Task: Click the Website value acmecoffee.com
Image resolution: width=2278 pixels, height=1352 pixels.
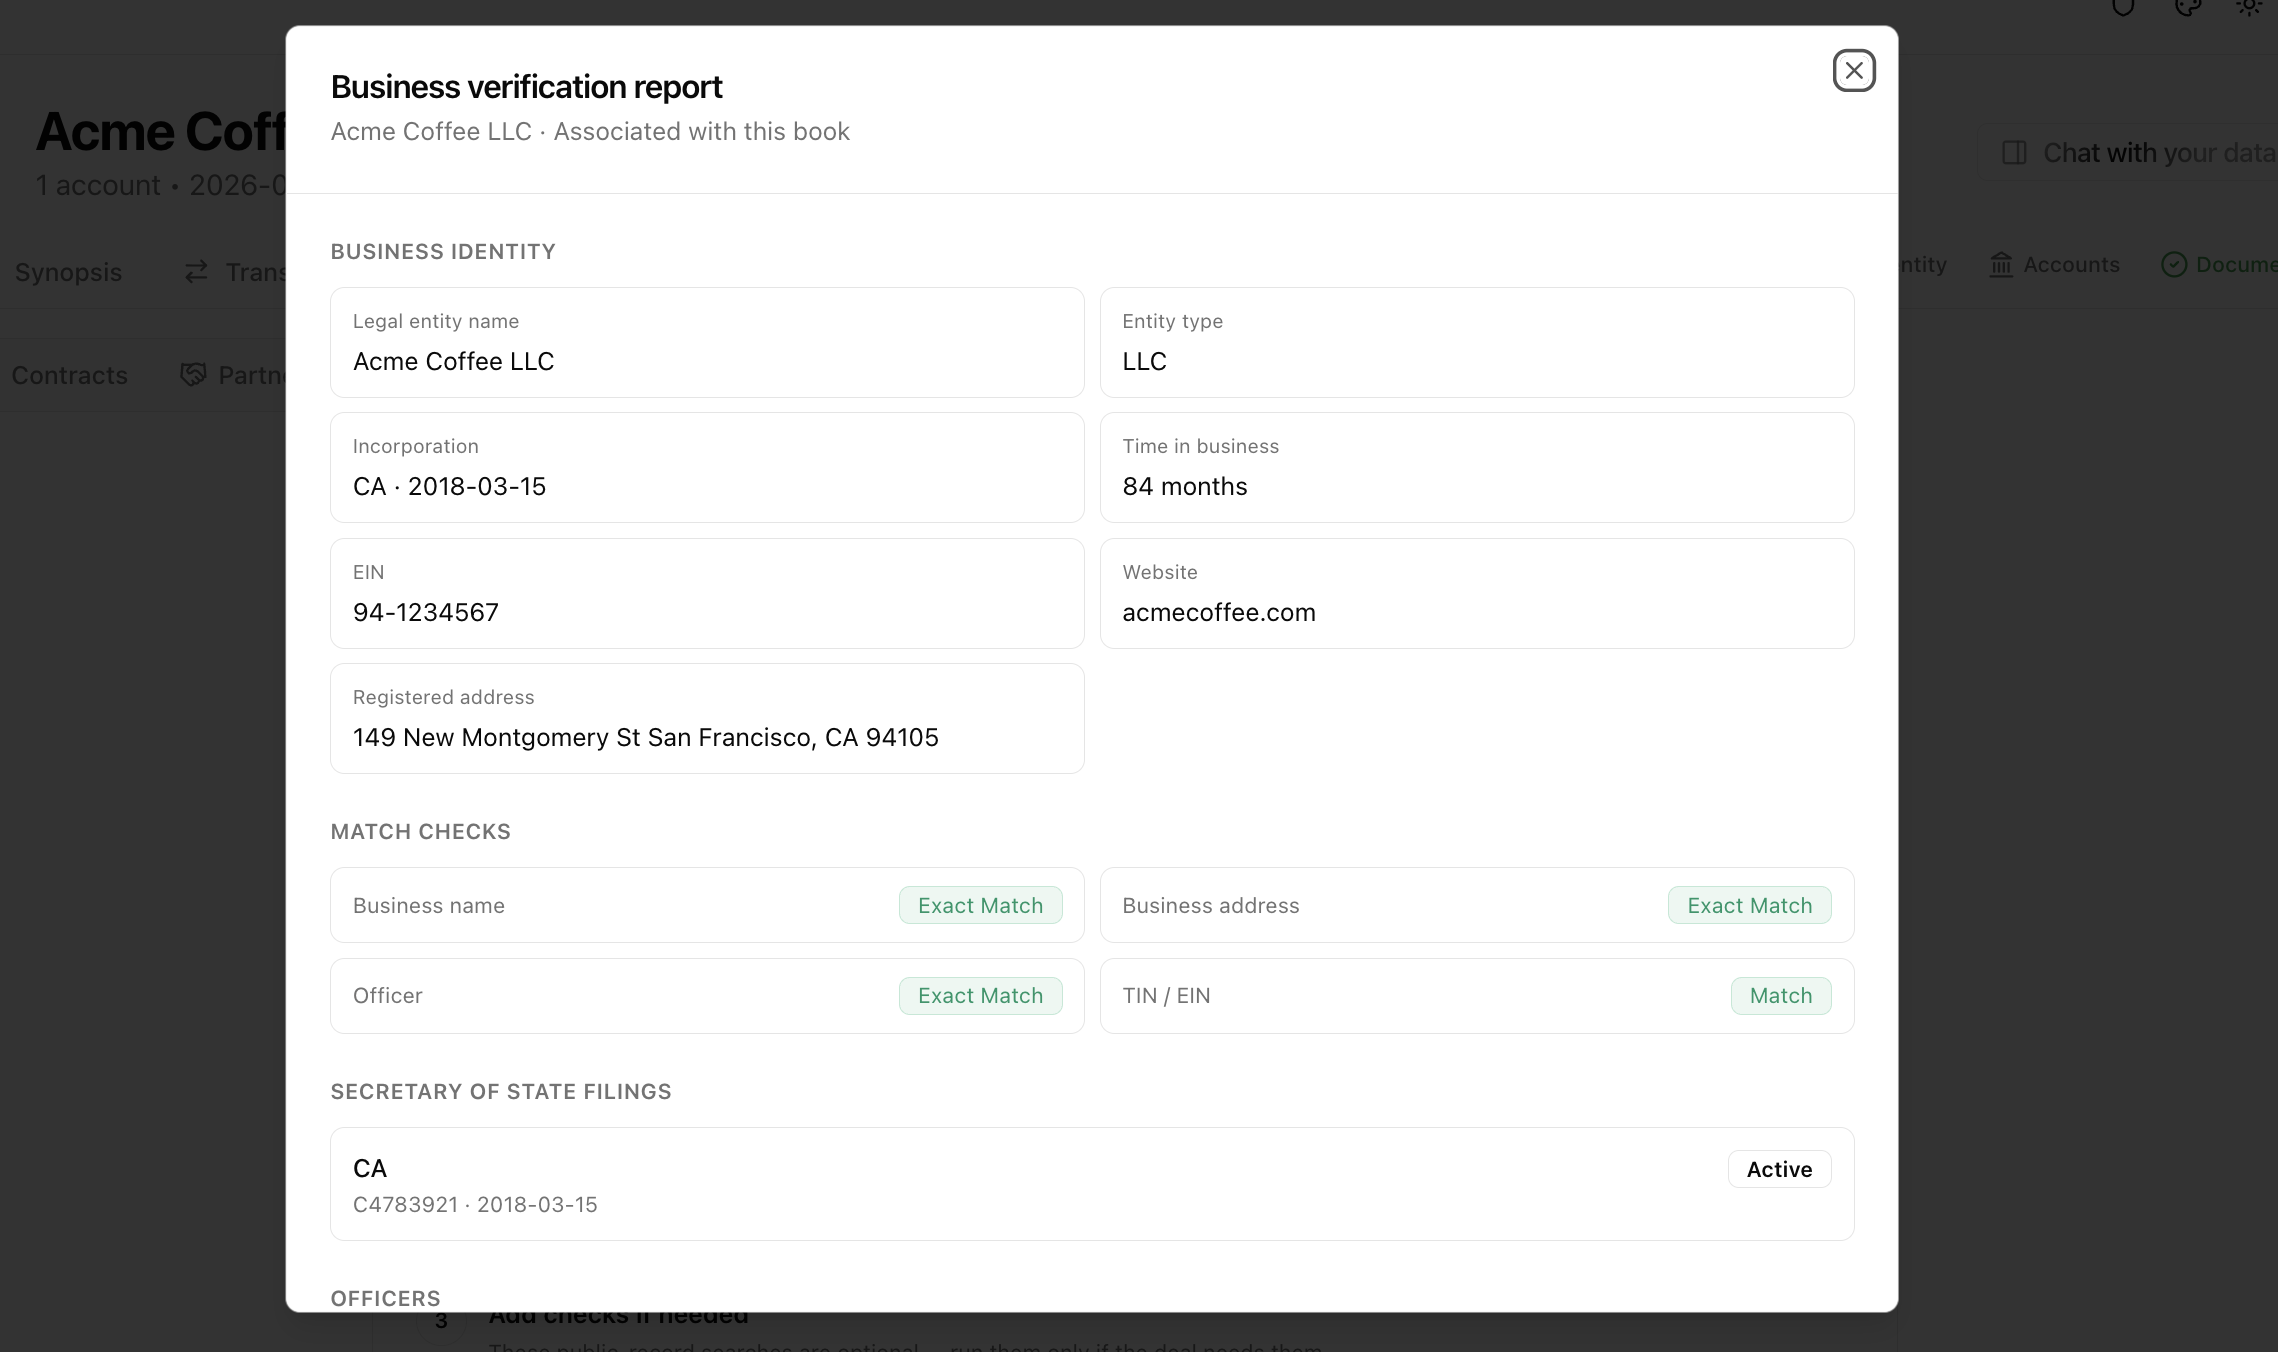Action: coord(1219,612)
